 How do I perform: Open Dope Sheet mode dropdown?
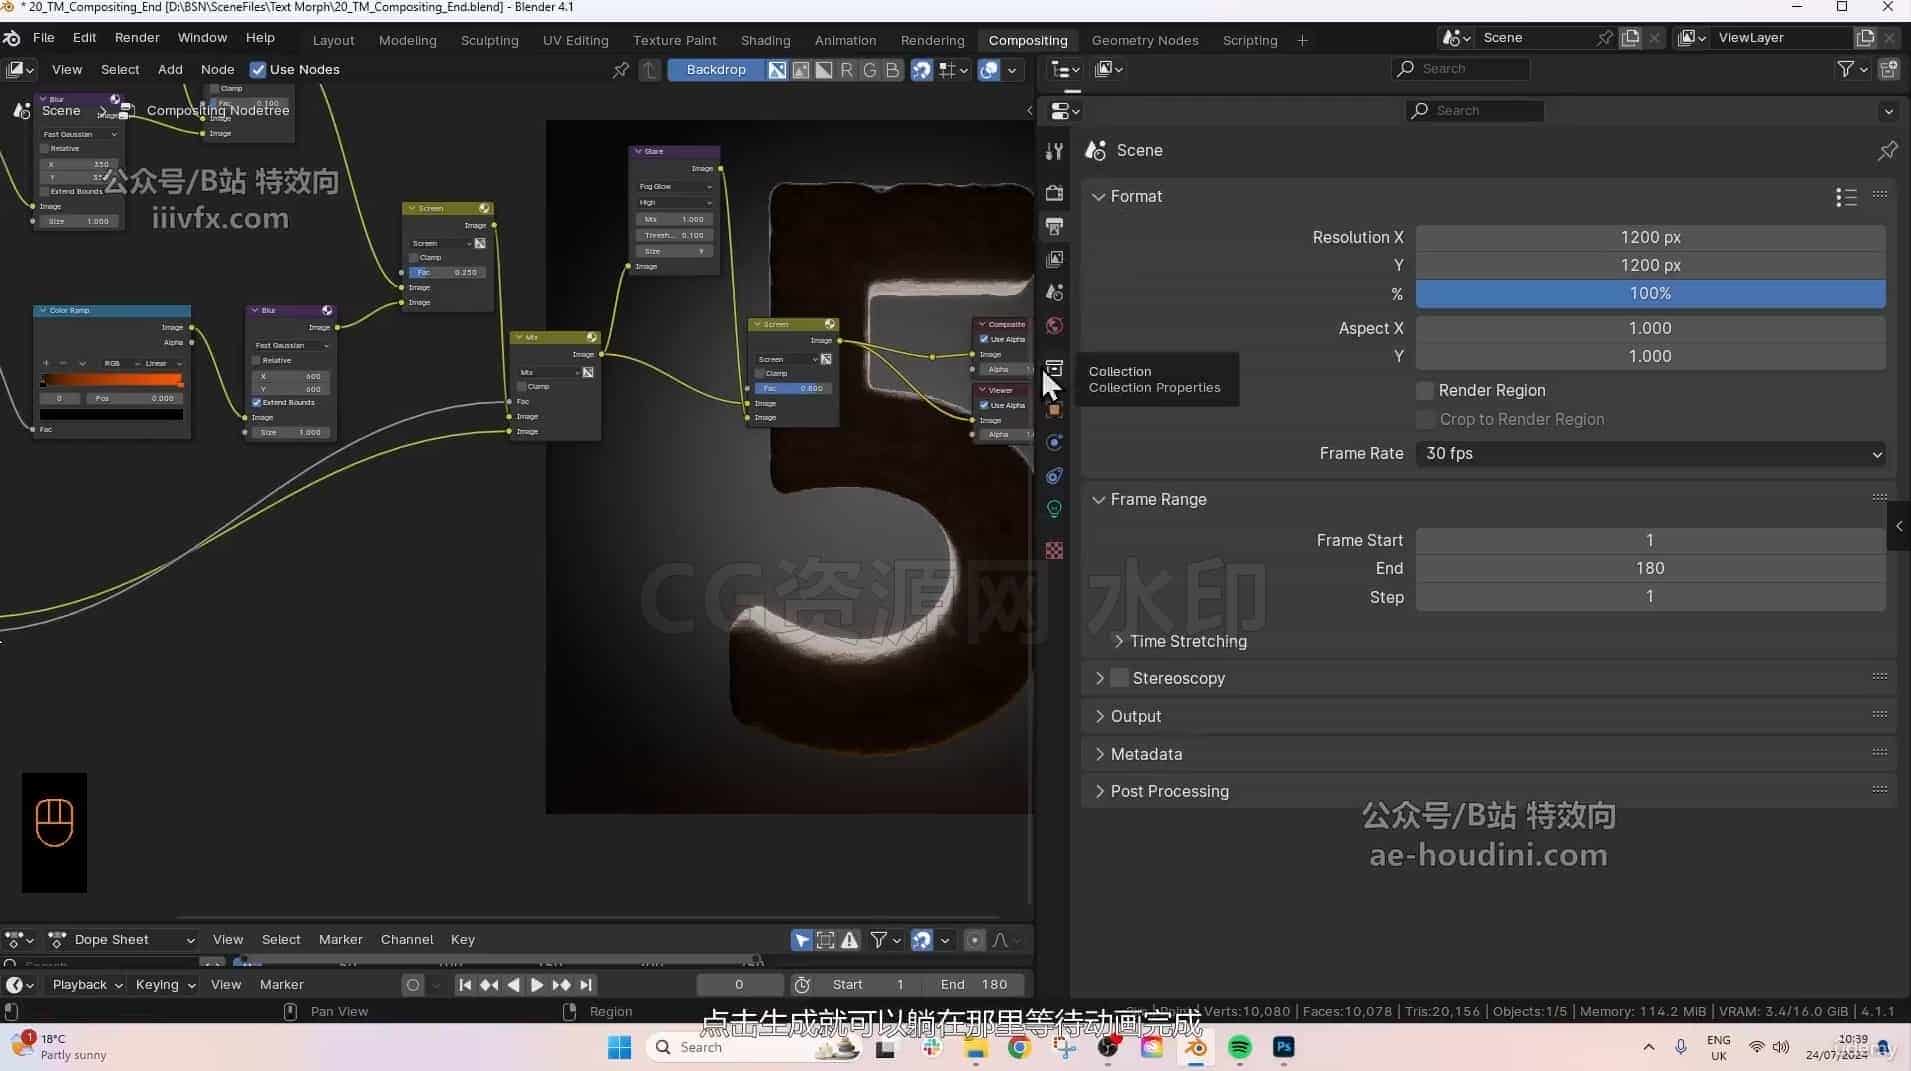click(122, 940)
